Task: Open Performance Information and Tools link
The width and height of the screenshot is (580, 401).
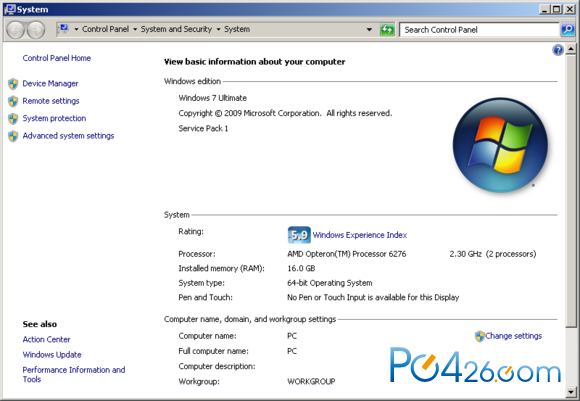Action: (x=74, y=374)
